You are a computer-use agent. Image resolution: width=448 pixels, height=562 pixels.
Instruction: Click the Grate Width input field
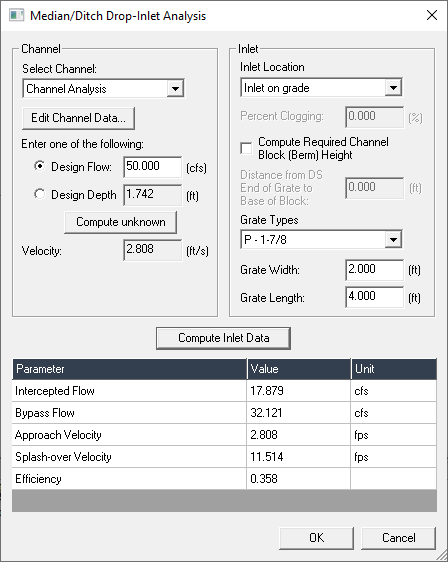375,270
